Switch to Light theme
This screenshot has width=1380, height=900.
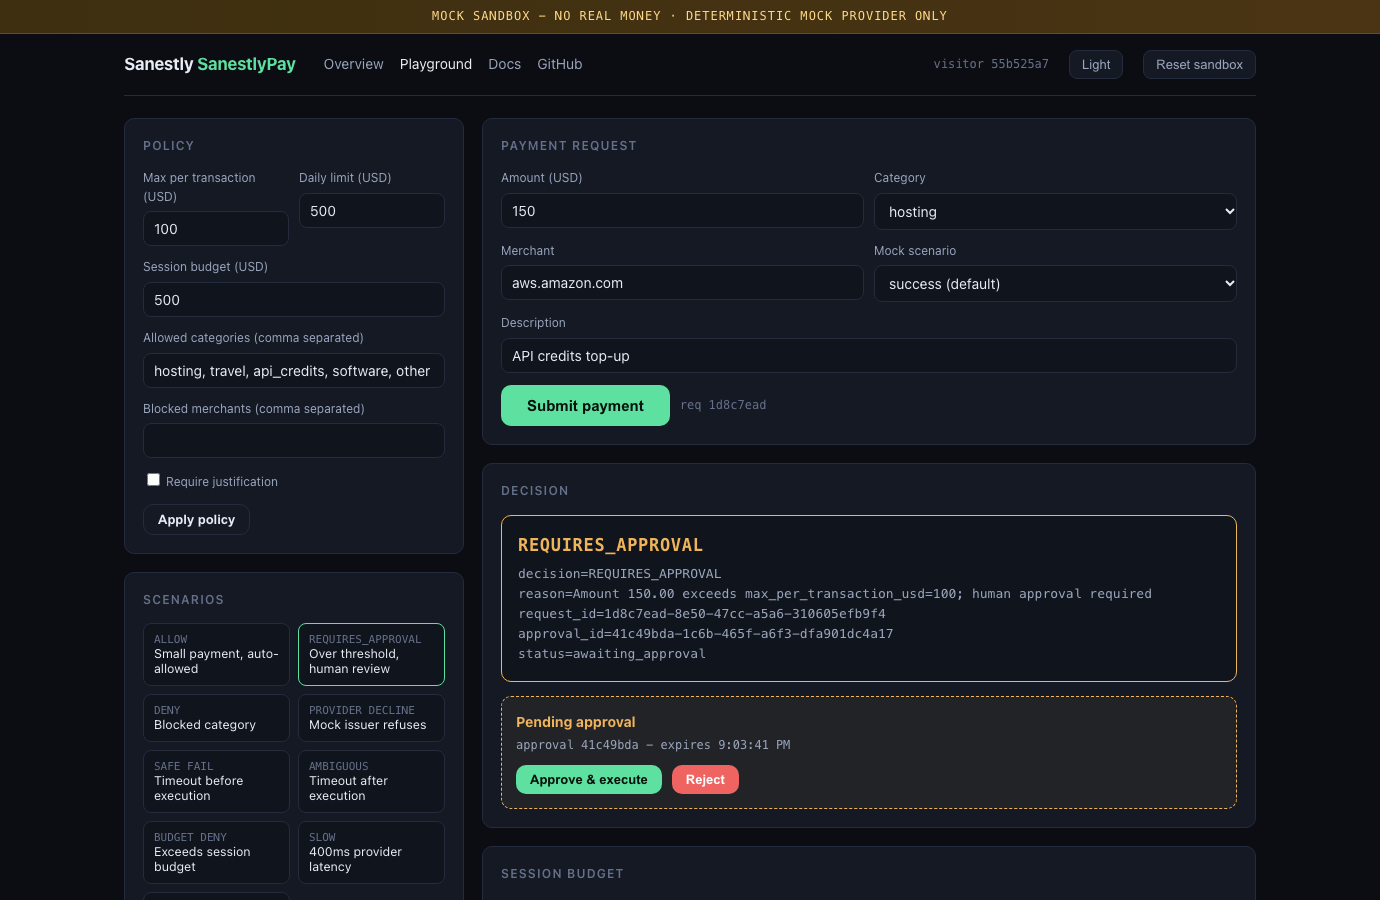1096,65
